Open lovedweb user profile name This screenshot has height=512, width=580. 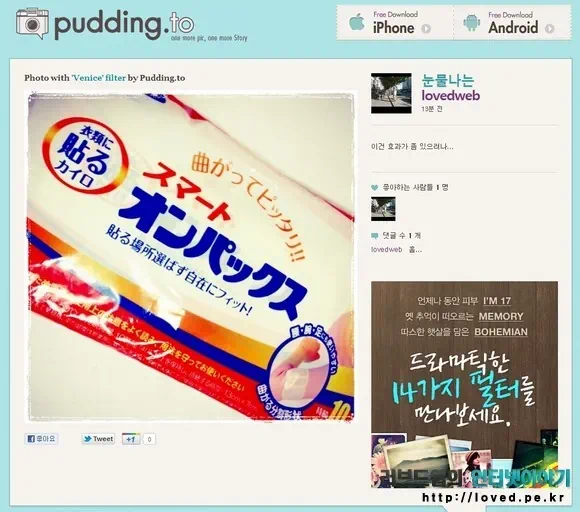click(451, 95)
